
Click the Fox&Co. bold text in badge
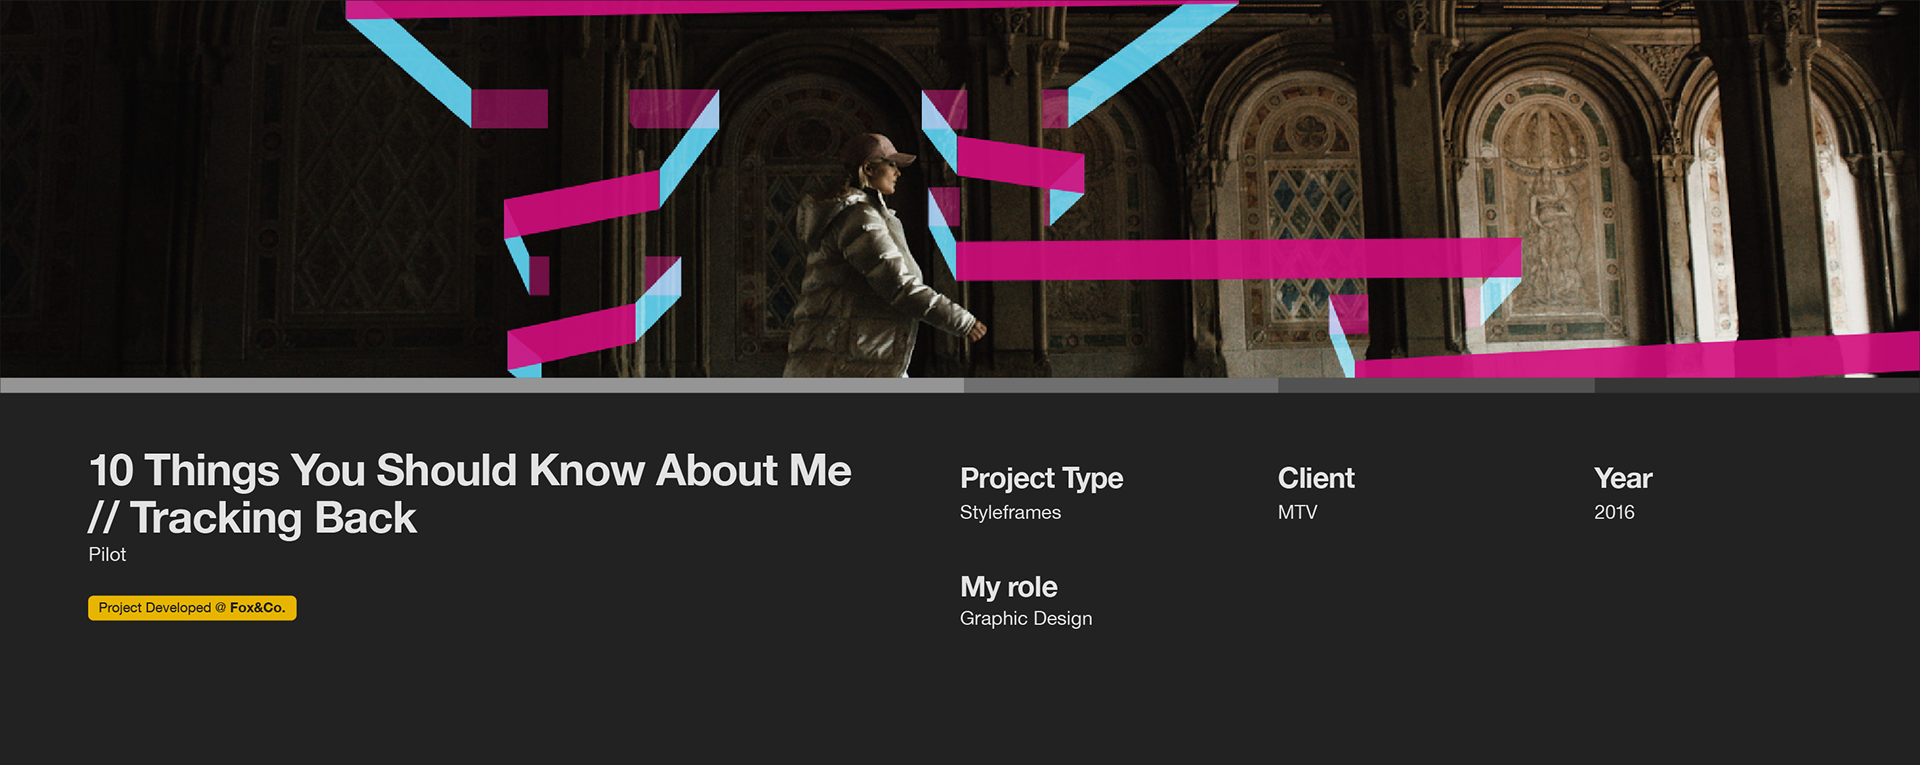pos(257,608)
